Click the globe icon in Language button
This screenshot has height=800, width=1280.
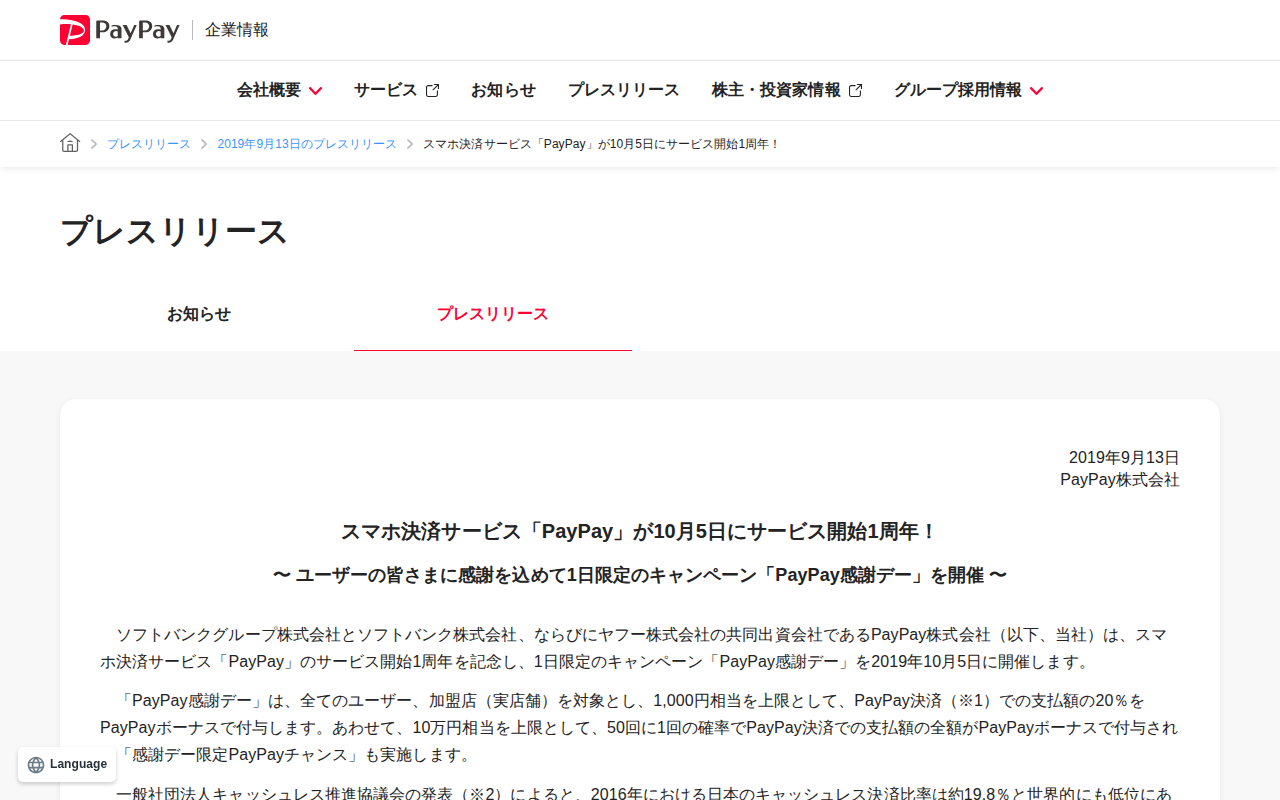[36, 765]
